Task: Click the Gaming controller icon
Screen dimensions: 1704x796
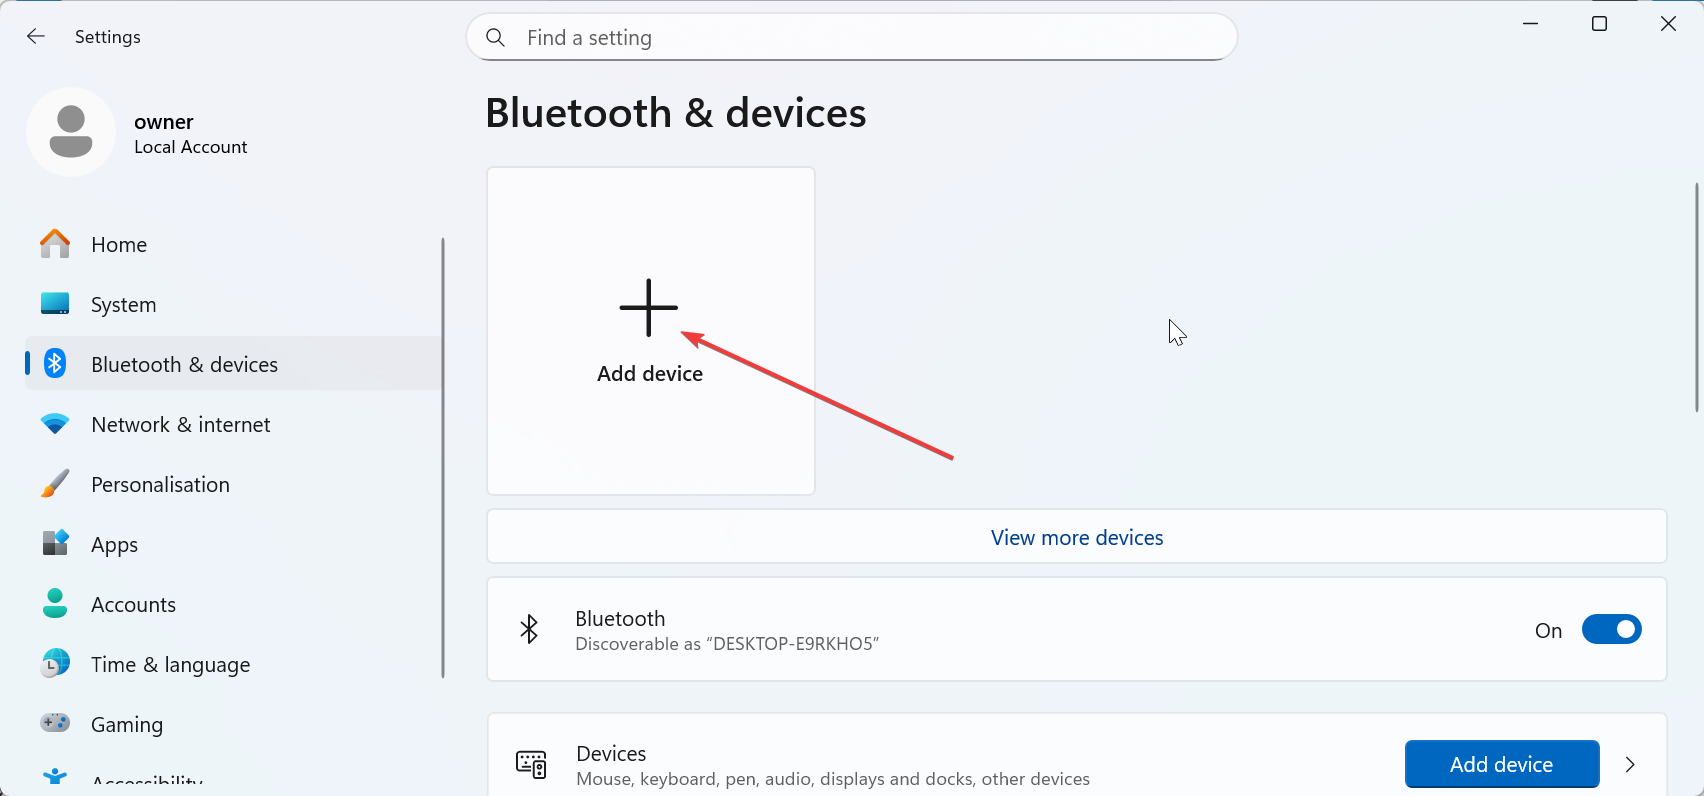Action: pos(55,723)
